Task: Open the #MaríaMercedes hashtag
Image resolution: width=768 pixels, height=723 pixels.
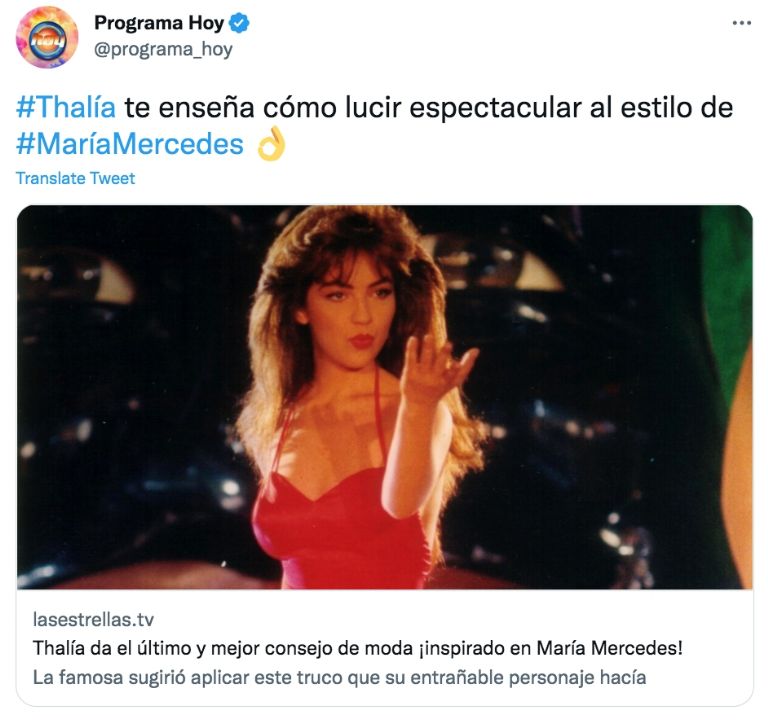Action: click(x=130, y=144)
